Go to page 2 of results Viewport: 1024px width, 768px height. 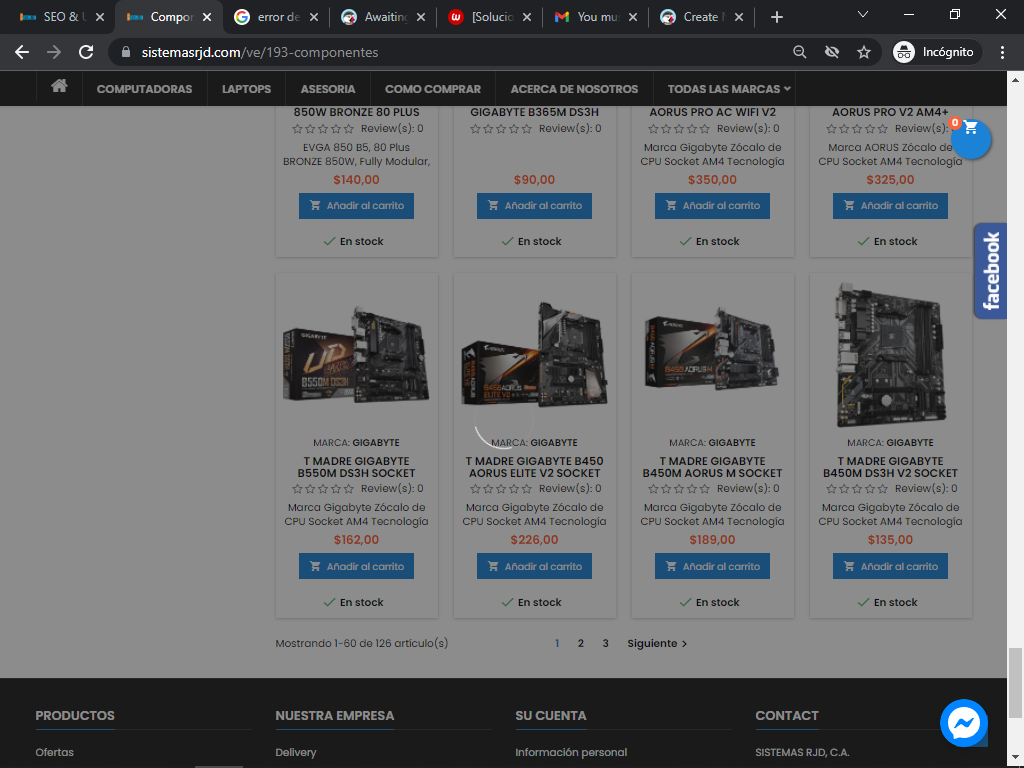tap(581, 643)
